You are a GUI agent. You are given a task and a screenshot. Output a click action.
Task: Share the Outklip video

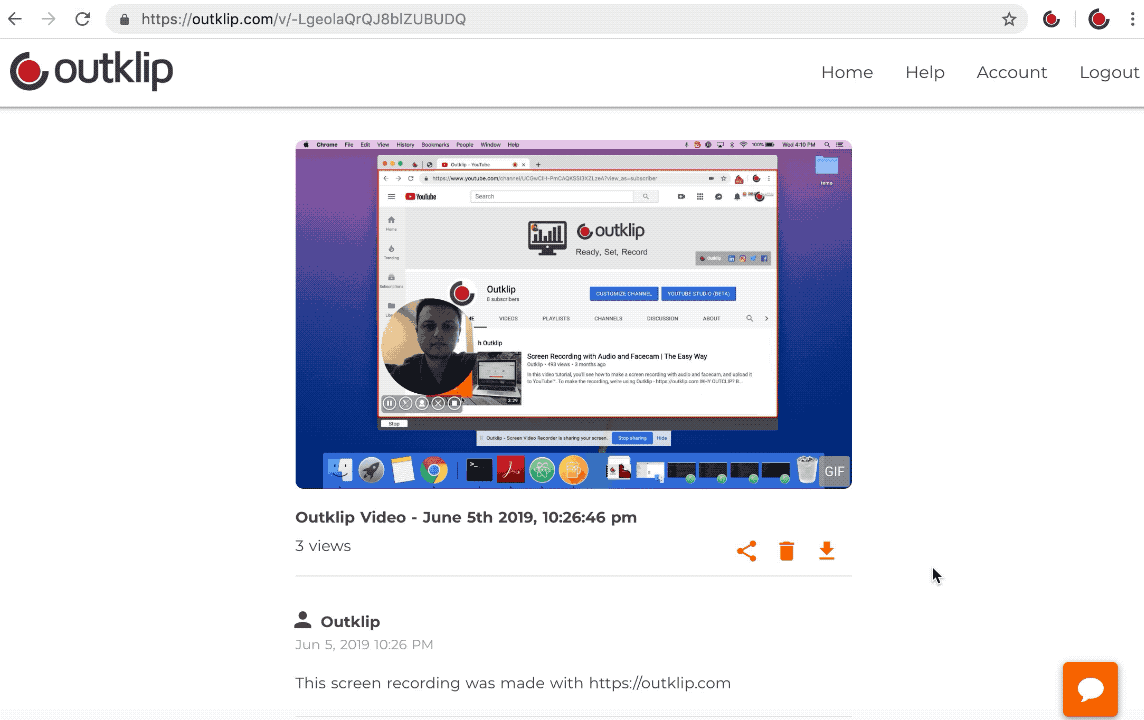coord(746,551)
